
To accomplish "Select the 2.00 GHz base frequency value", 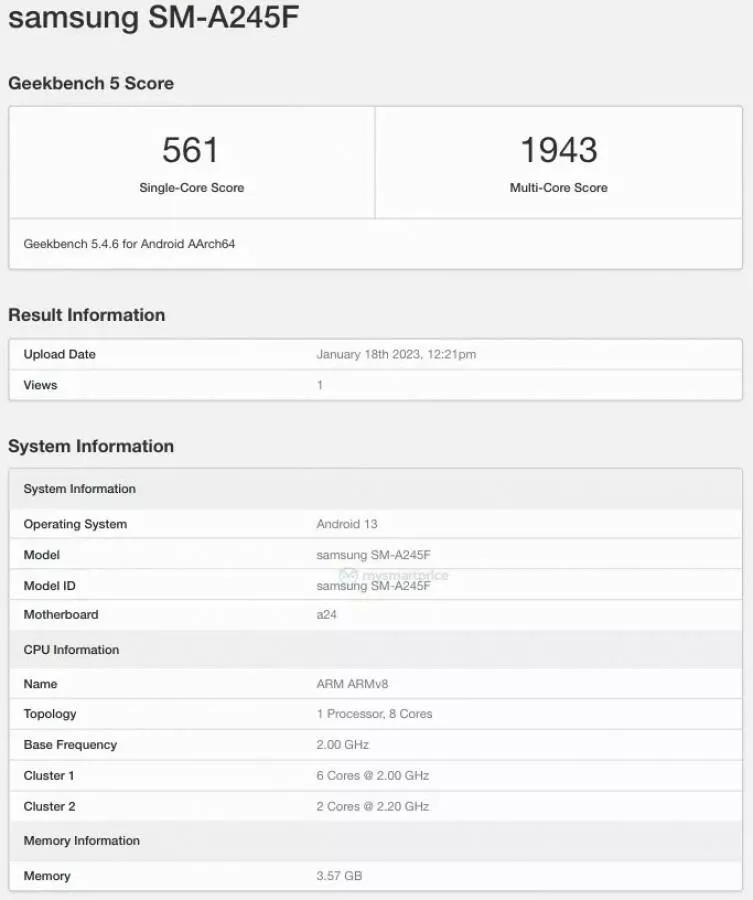I will (342, 745).
